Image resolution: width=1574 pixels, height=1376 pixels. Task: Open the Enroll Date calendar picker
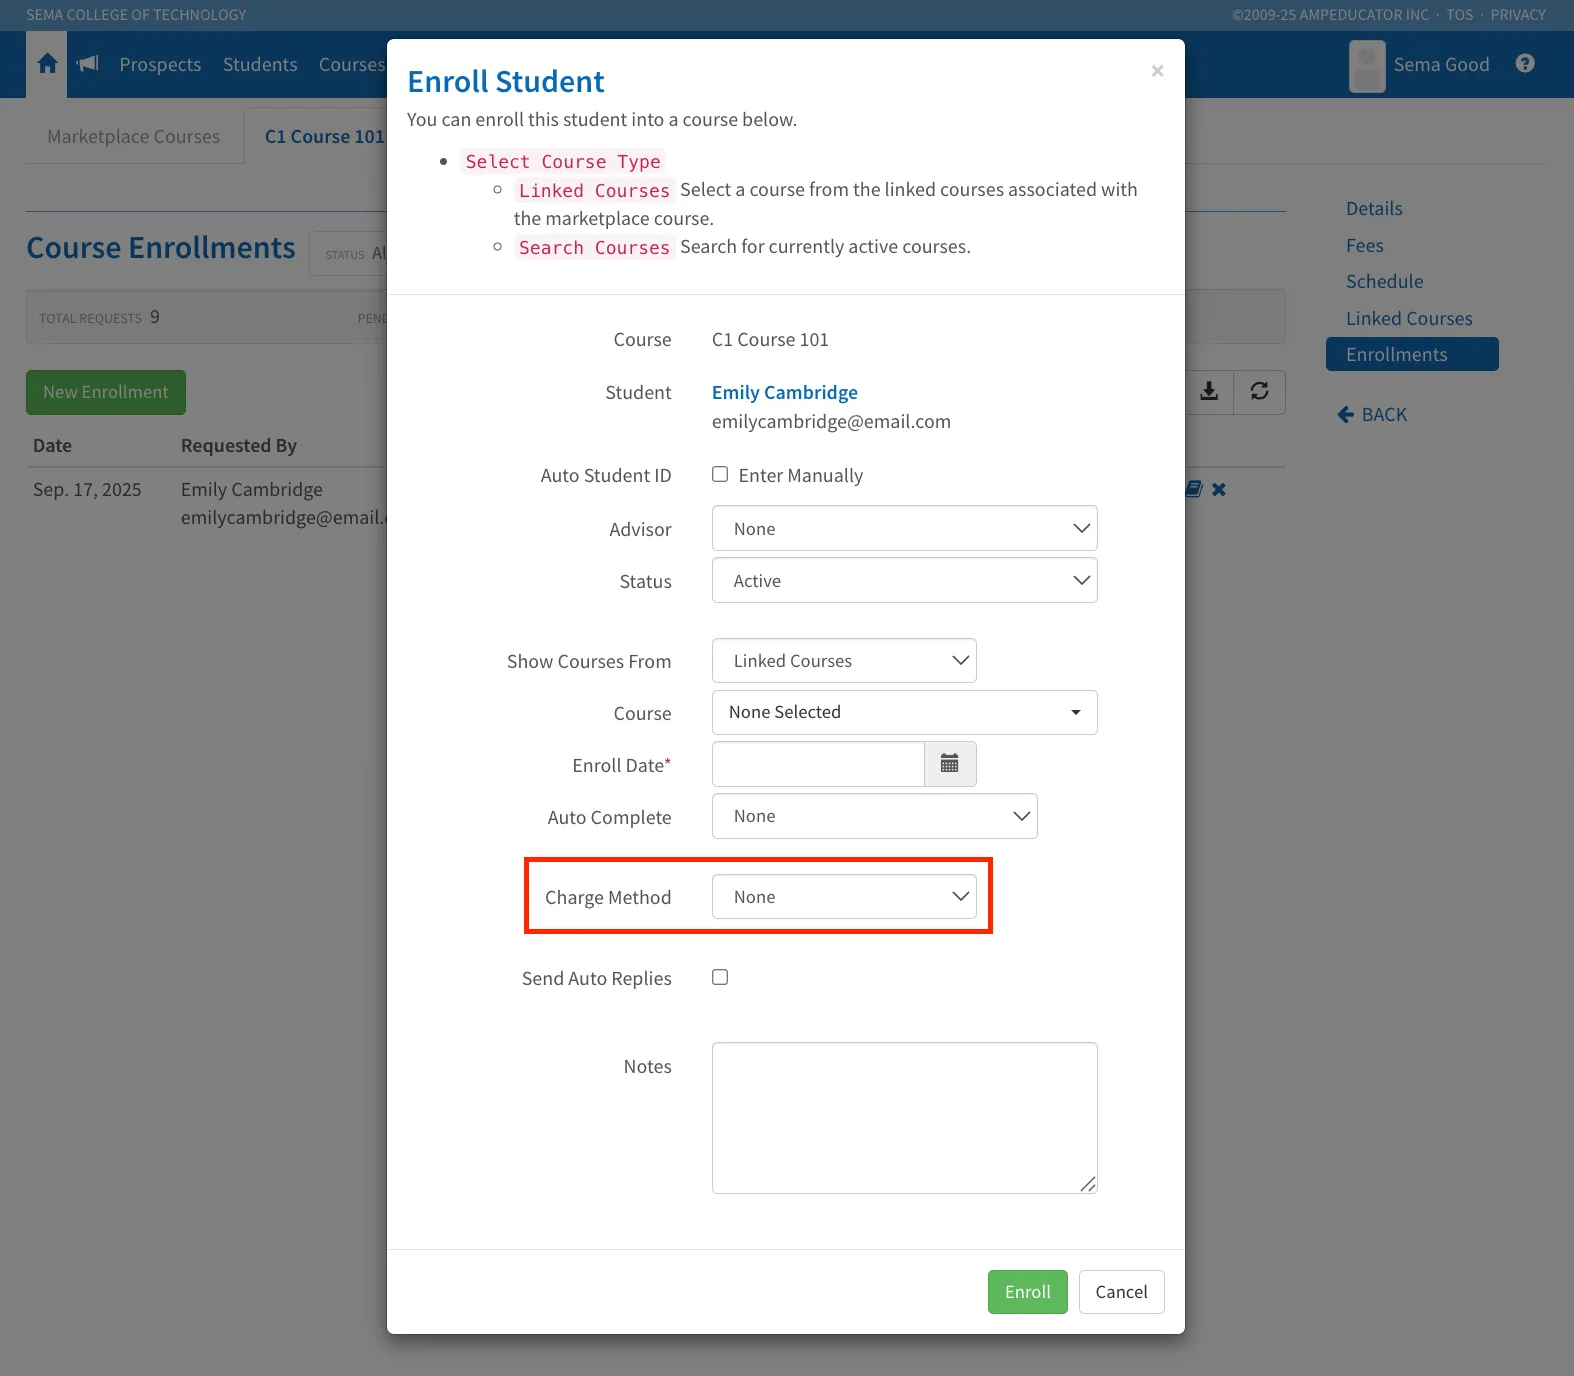click(950, 764)
